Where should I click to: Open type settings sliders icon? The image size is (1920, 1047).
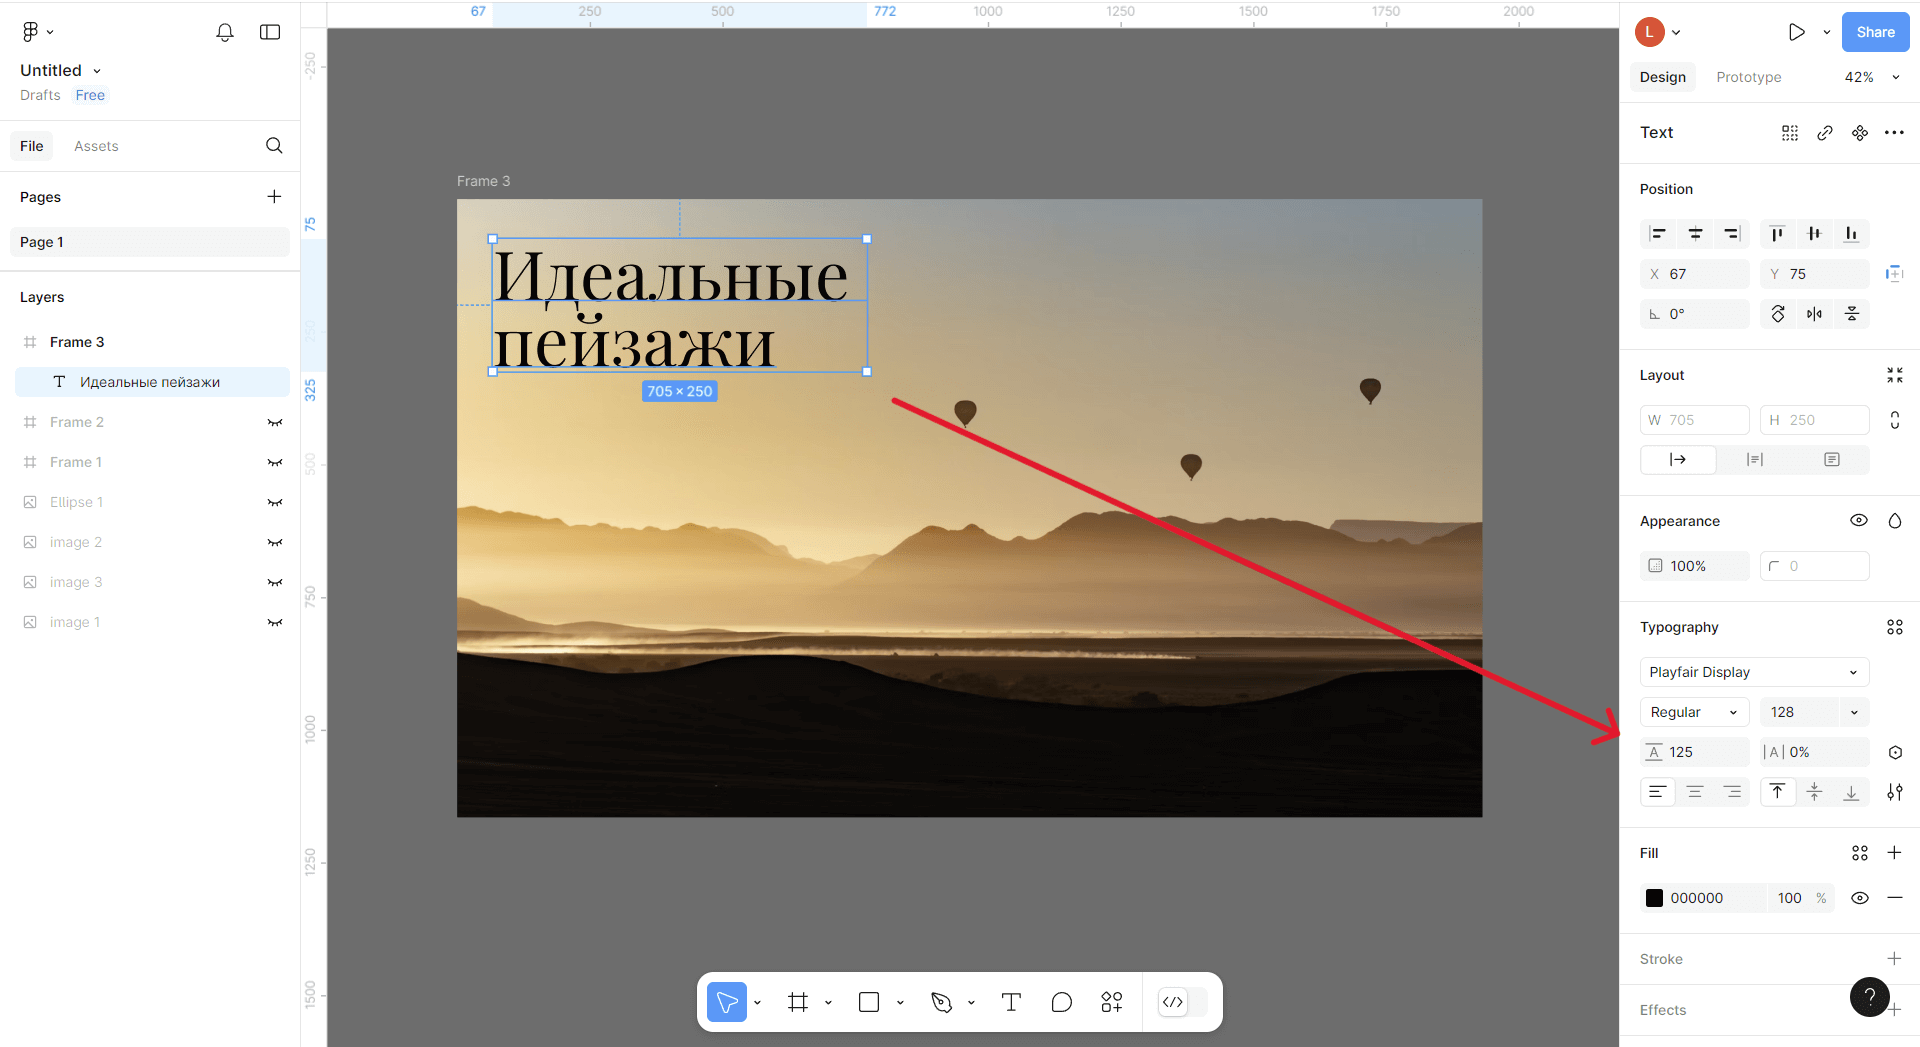pos(1894,792)
